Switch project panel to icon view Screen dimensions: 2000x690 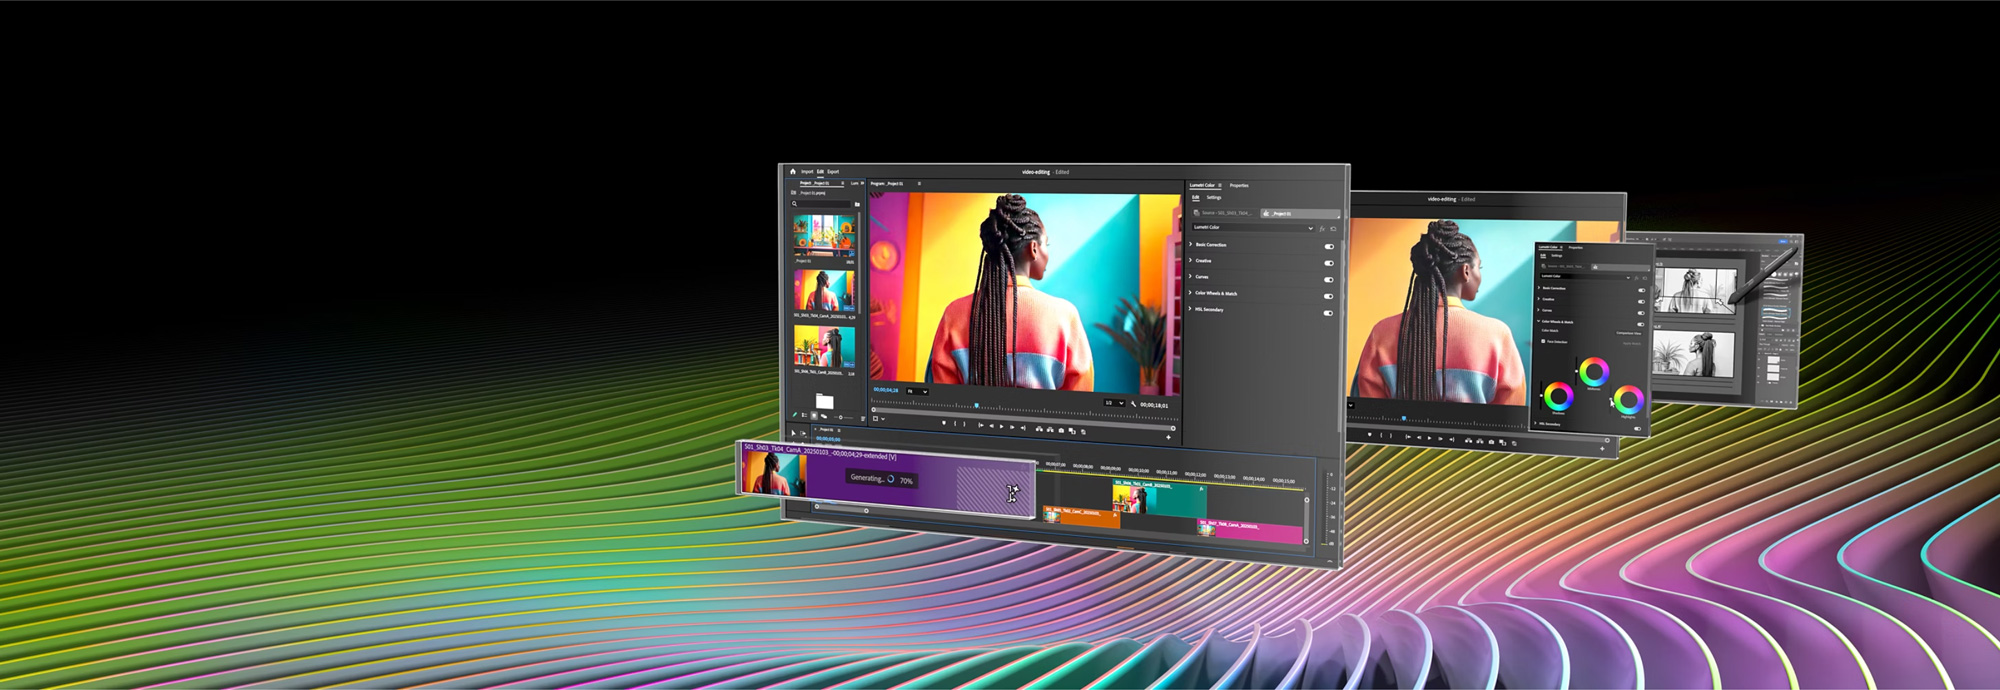814,416
